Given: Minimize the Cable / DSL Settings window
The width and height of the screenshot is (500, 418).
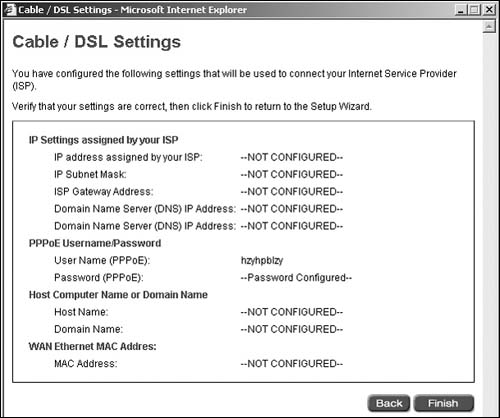Looking at the screenshot, I should 461,10.
